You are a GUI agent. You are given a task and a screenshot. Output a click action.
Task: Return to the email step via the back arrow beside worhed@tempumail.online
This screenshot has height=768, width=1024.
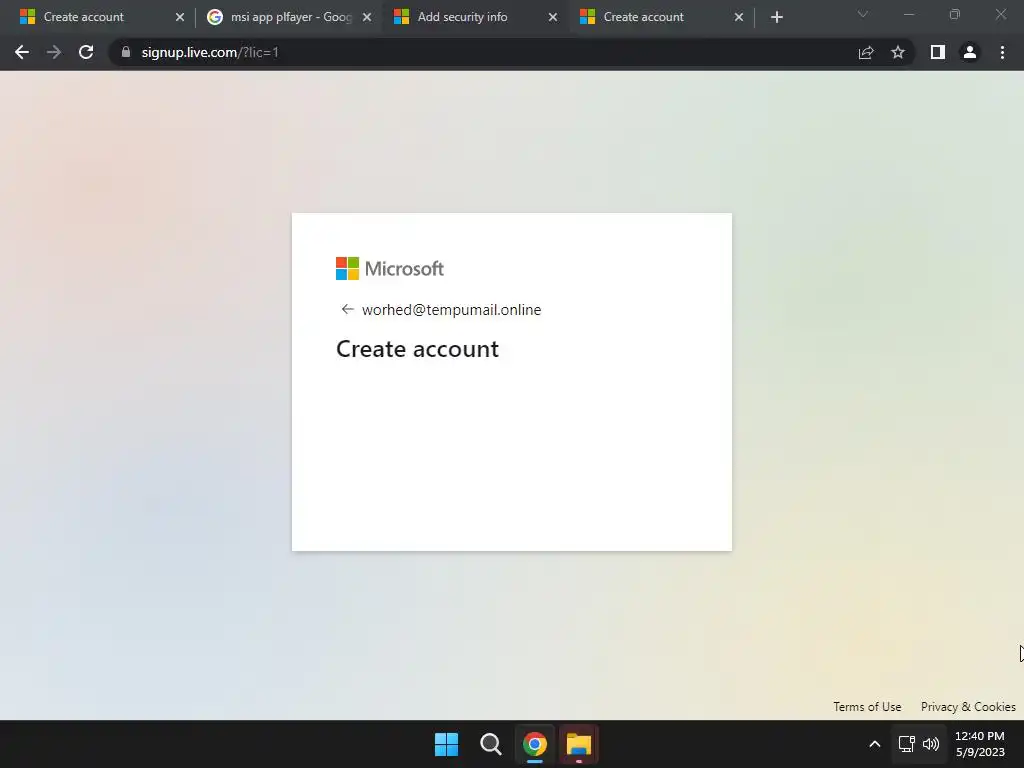pyautogui.click(x=347, y=310)
